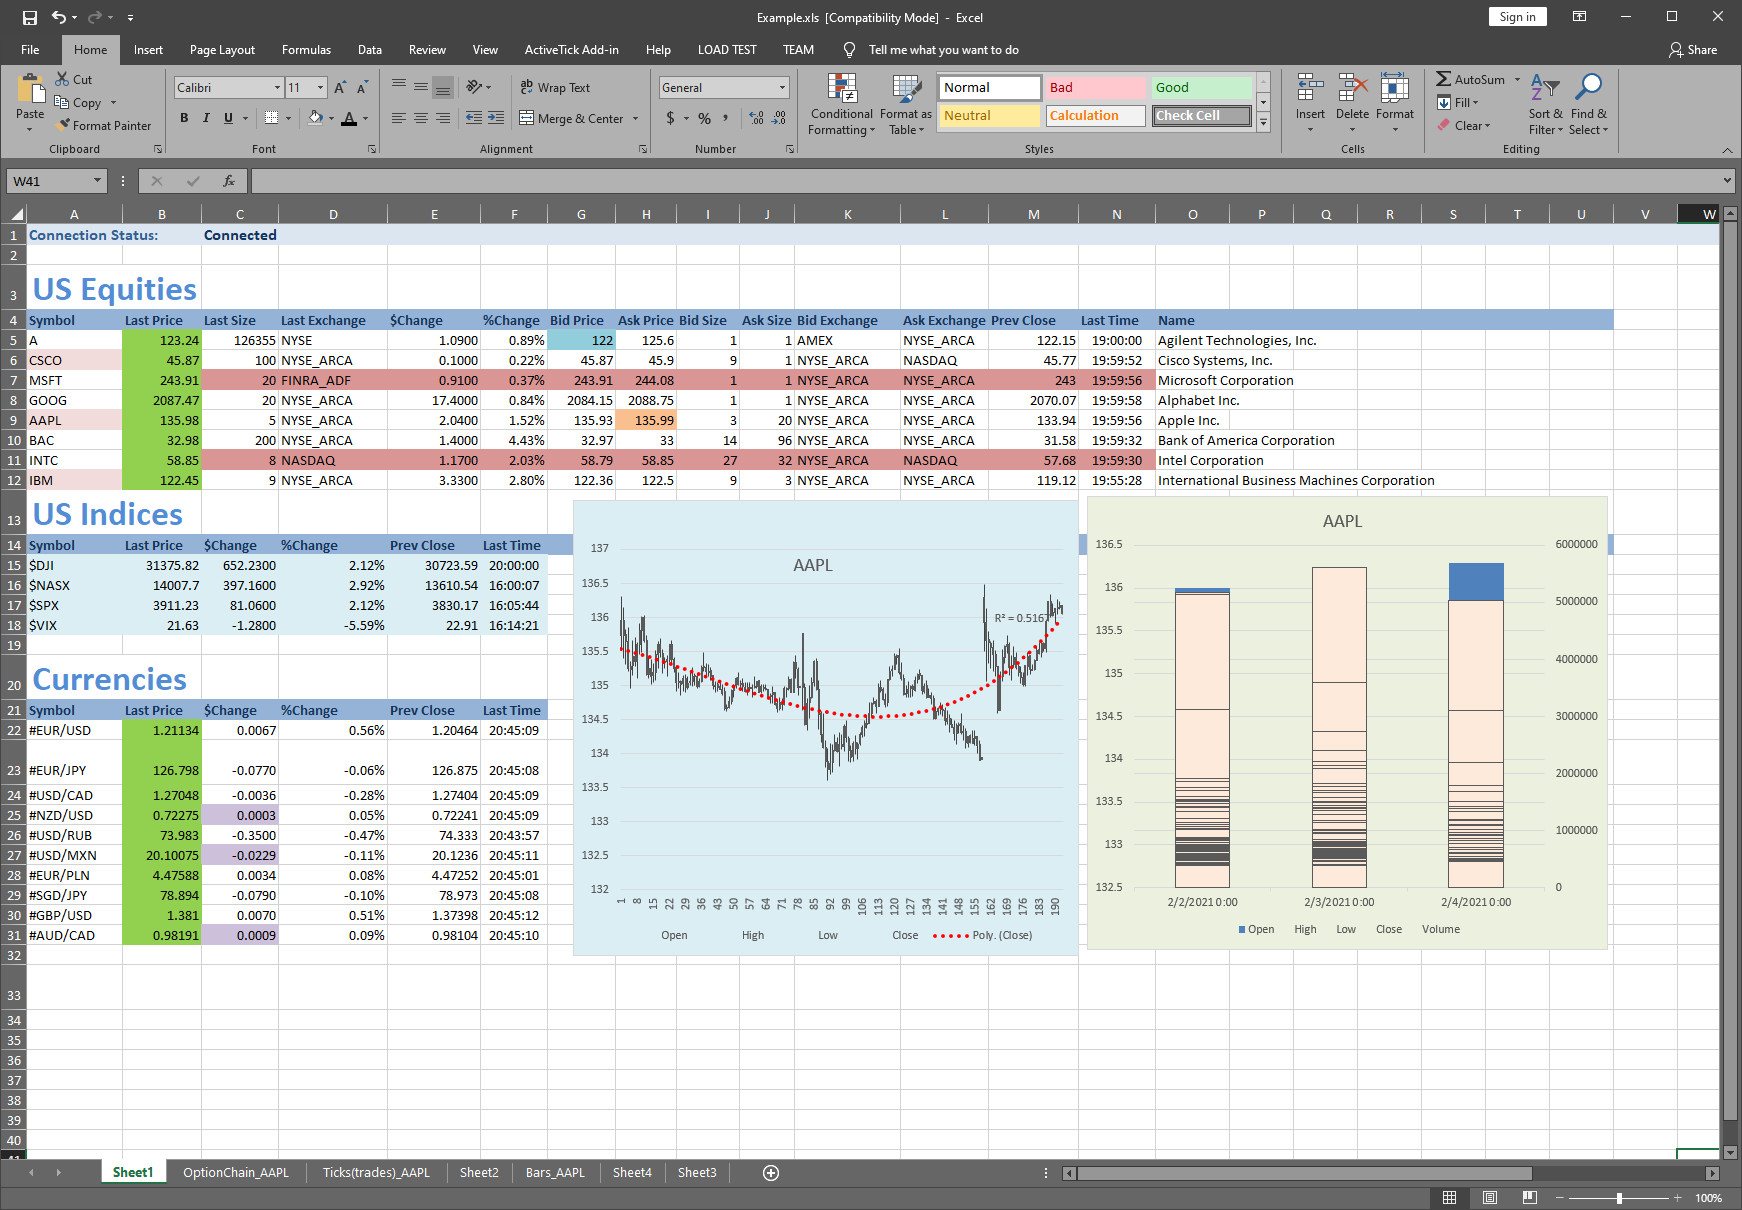Apply the Bad cell style
The width and height of the screenshot is (1742, 1210).
pos(1096,88)
